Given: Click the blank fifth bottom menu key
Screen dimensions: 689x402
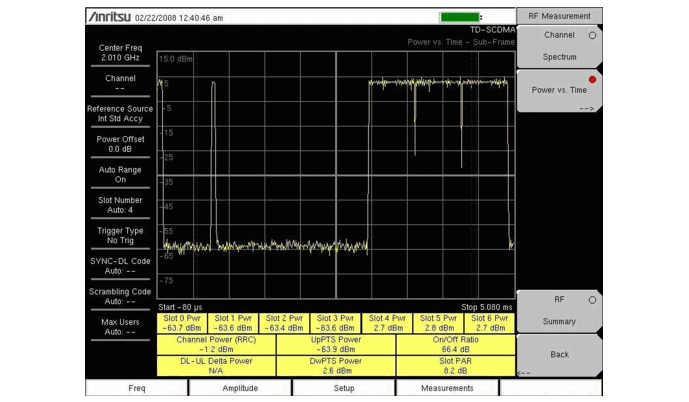Looking at the screenshot, I should (x=551, y=388).
